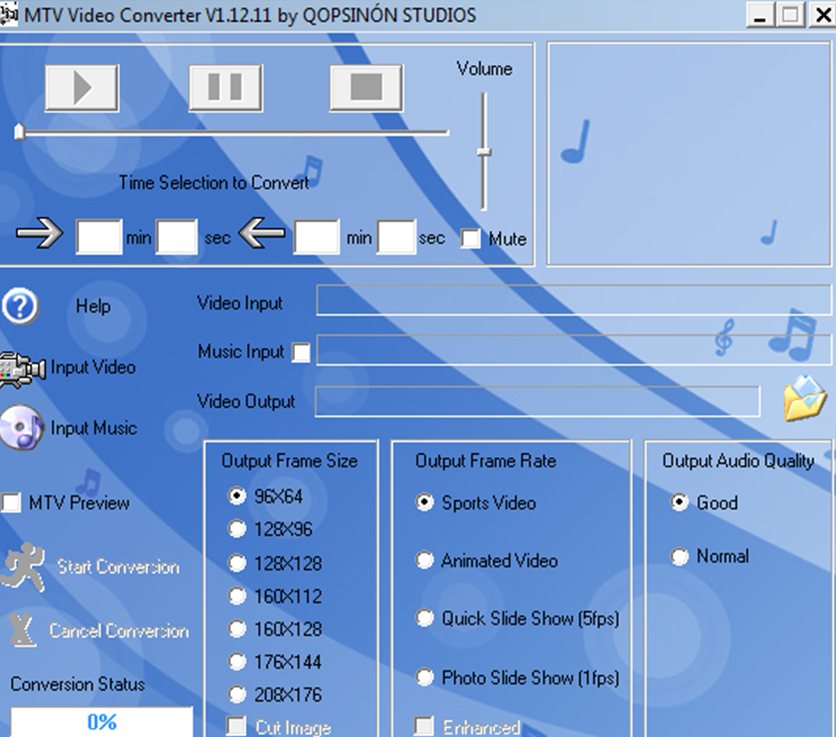Pause the video playback

coord(225,88)
